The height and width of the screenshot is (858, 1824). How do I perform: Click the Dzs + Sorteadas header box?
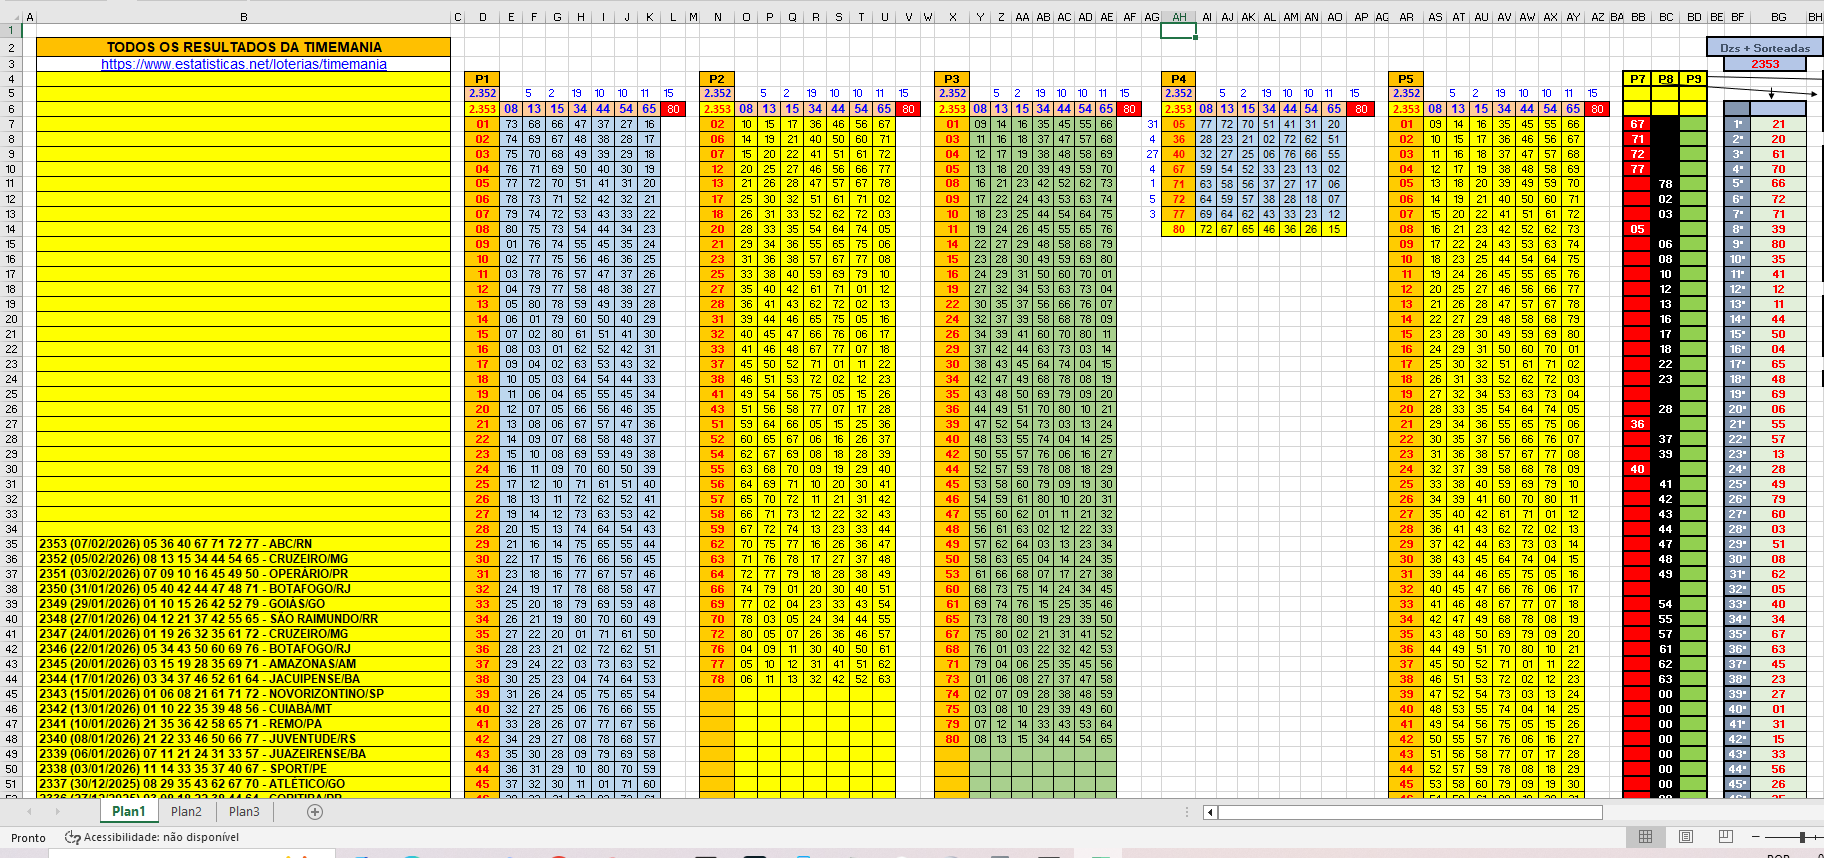(x=1765, y=48)
